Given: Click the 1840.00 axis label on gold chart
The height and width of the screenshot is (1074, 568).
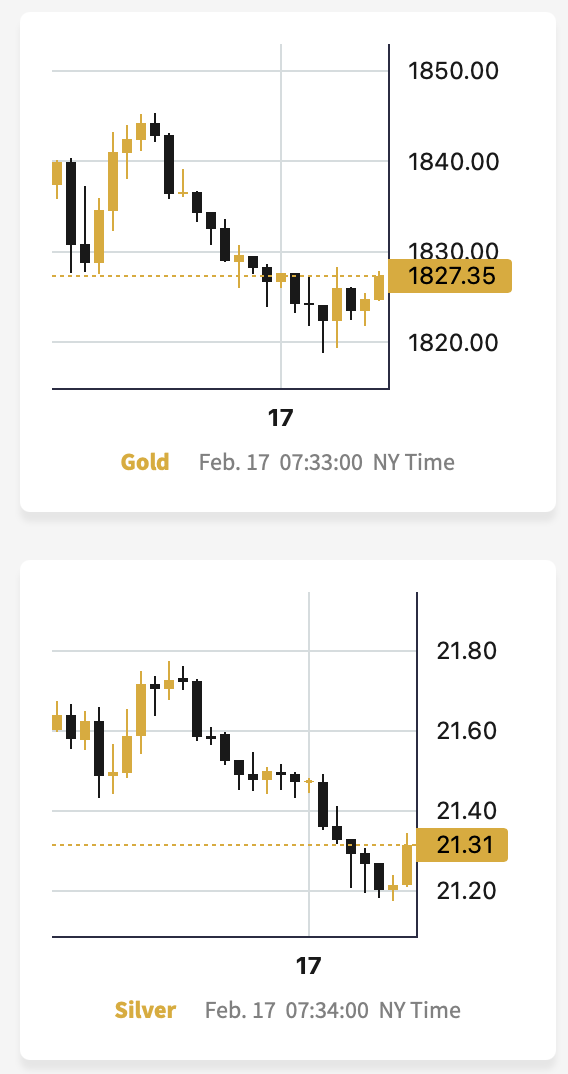Looking at the screenshot, I should 453,162.
